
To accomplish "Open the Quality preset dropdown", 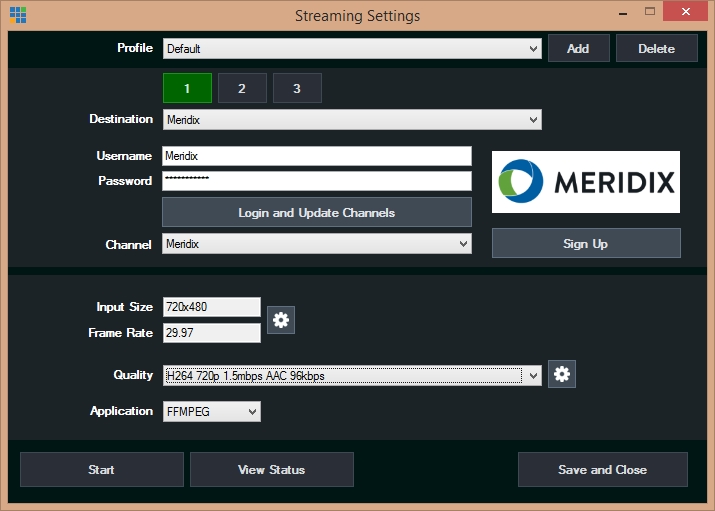I will (351, 375).
